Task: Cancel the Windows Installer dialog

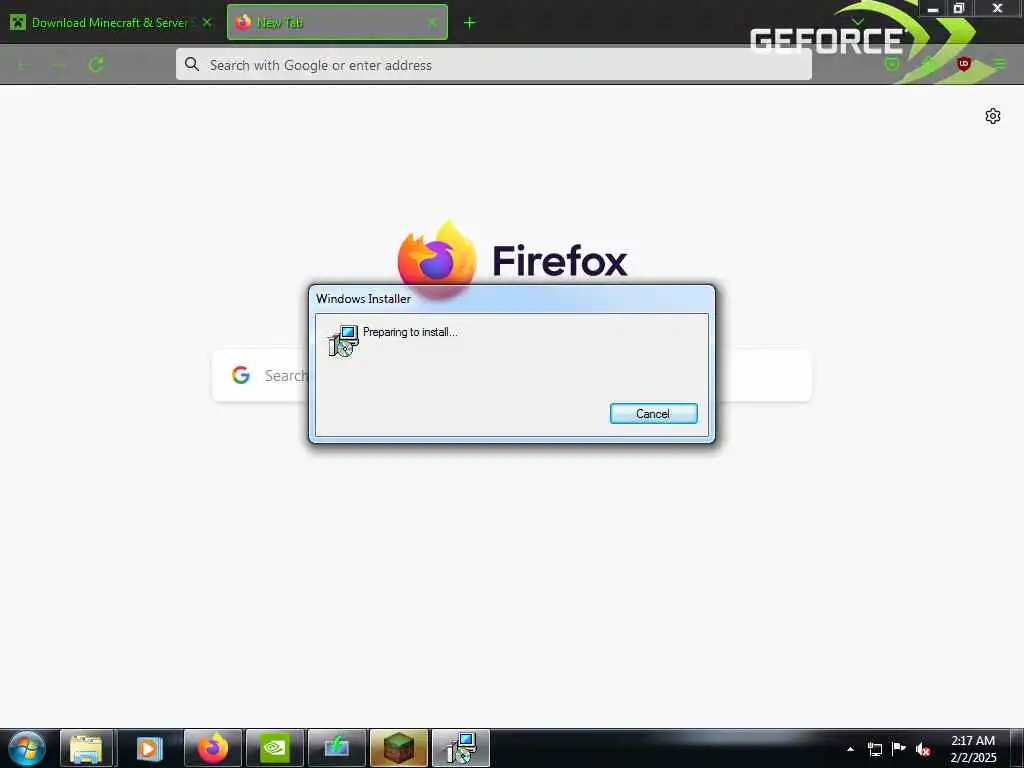Action: 653,413
